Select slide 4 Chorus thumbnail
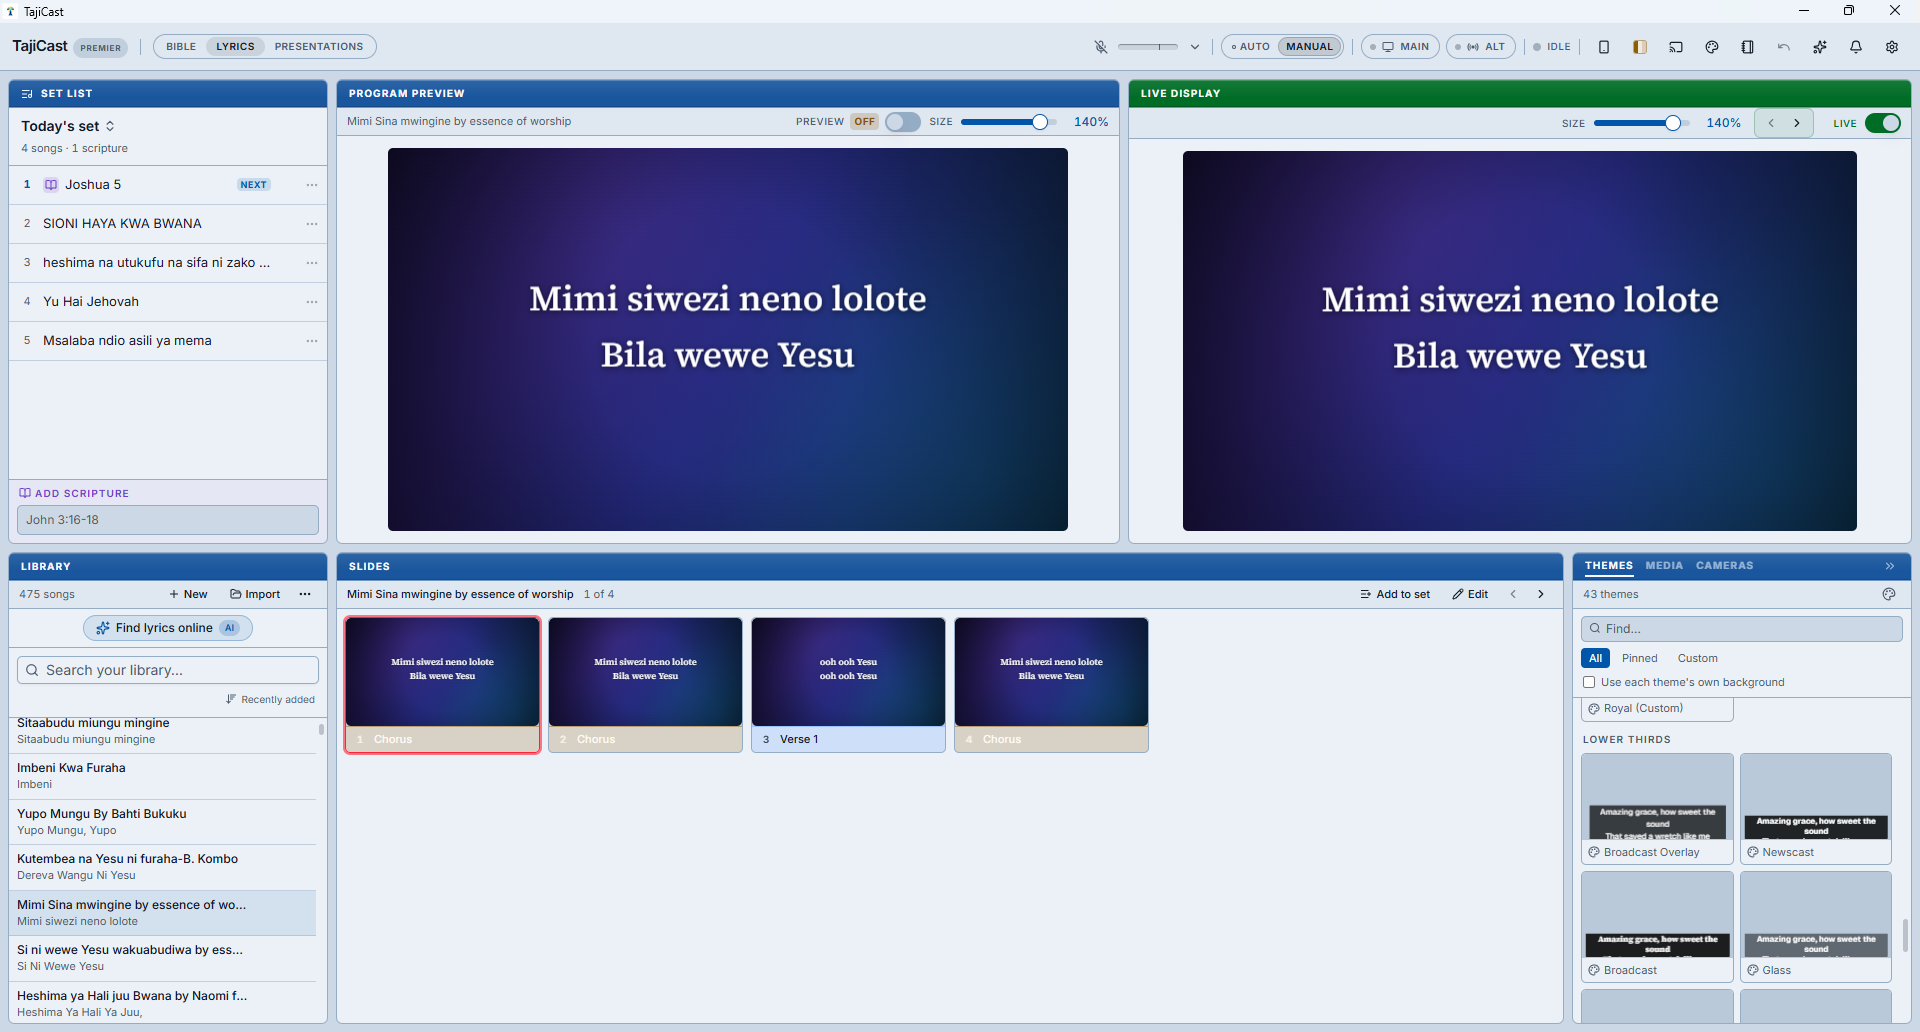Viewport: 1920px width, 1032px height. tap(1051, 685)
